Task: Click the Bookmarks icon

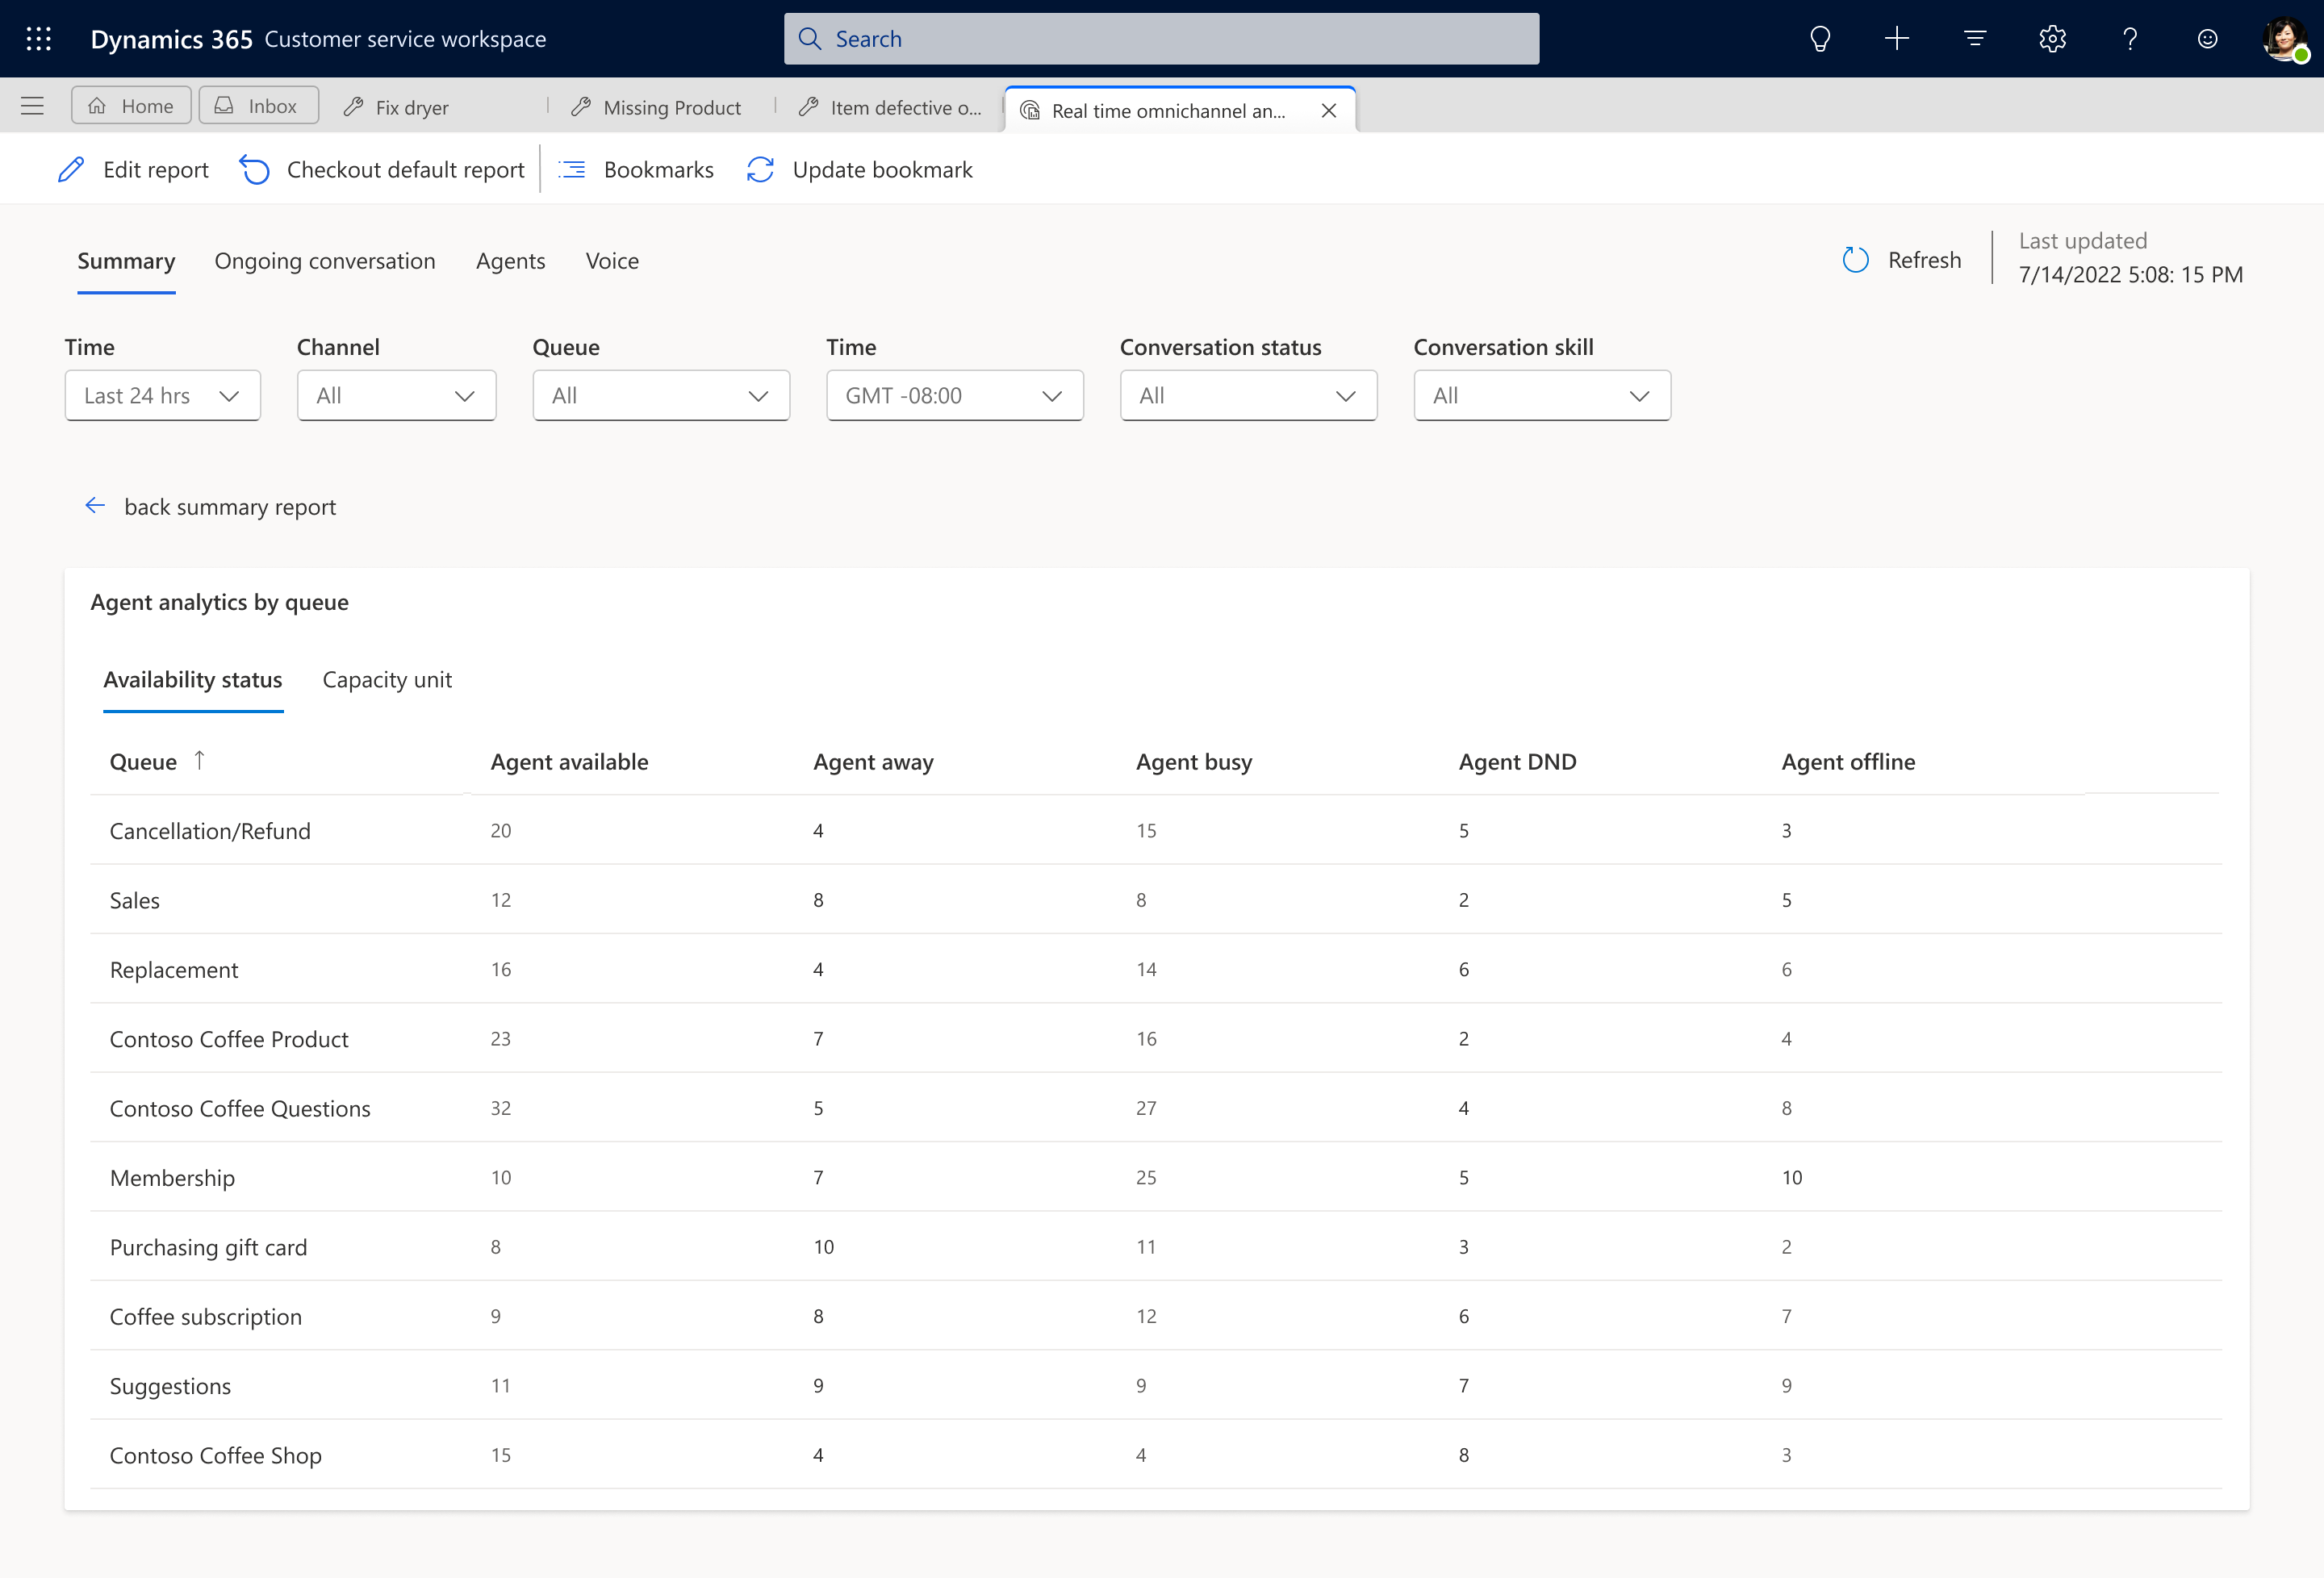Action: [572, 169]
